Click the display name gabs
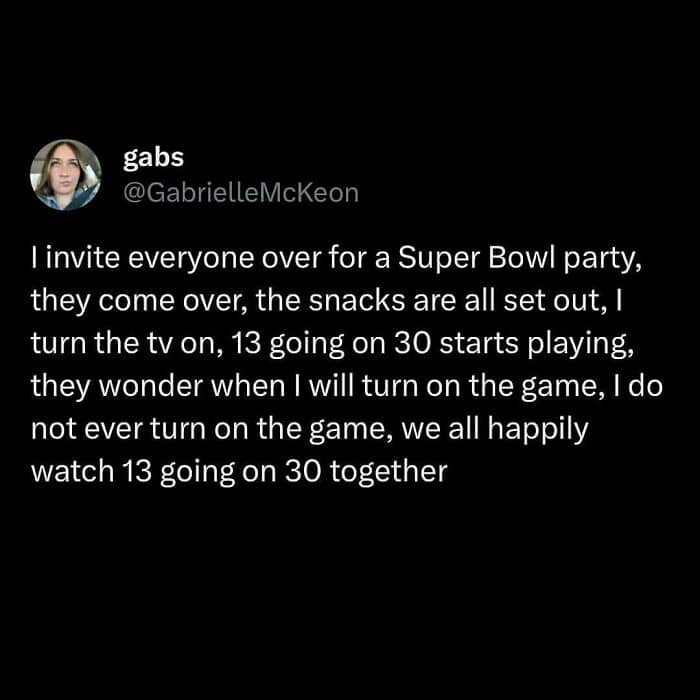This screenshot has height=700, width=700. [153, 158]
